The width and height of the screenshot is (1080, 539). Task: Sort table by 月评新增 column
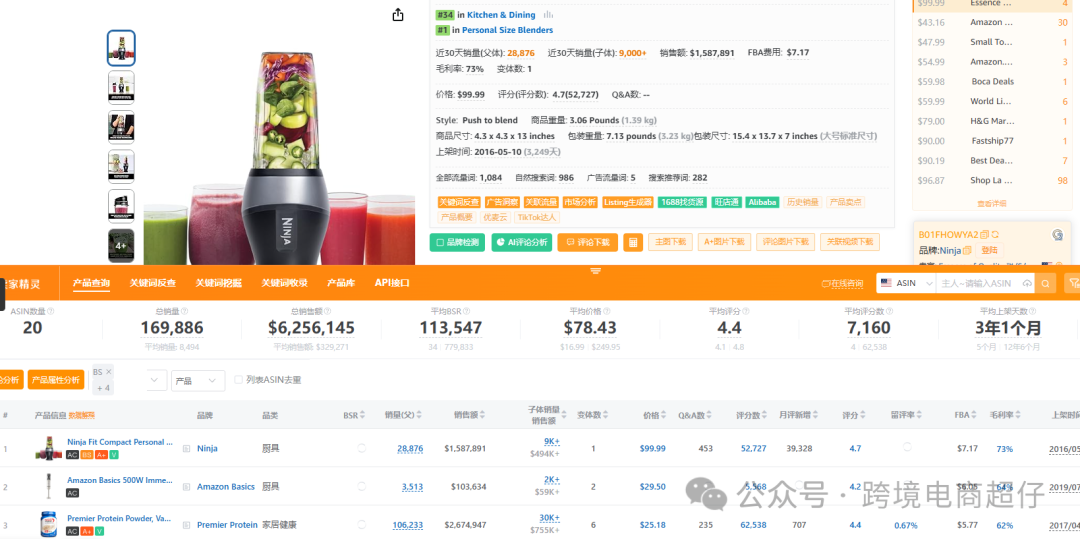tap(816, 415)
